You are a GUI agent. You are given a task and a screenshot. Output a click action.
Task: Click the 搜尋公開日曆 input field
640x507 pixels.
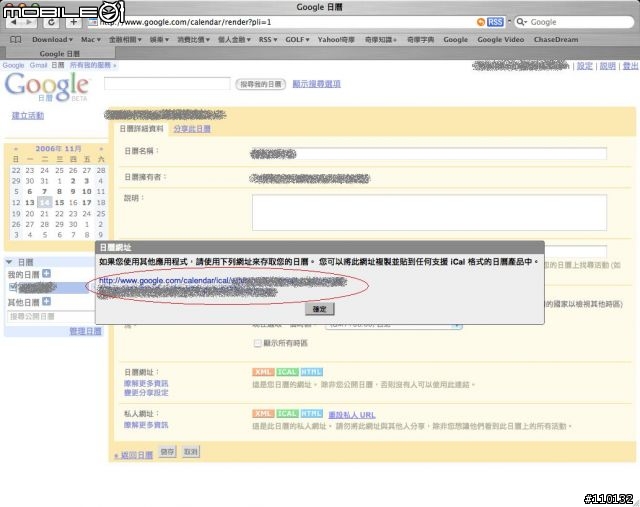[51, 316]
